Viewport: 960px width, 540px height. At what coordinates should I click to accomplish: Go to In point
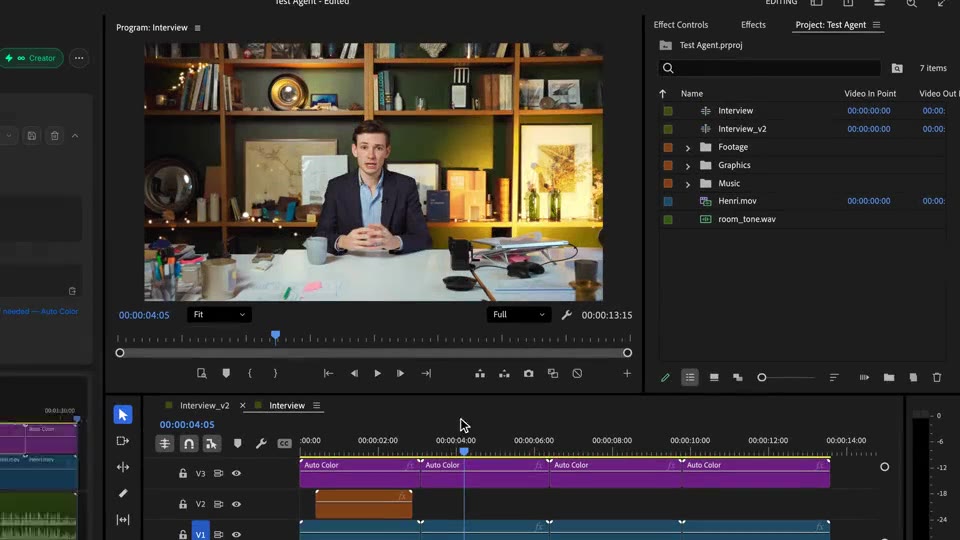(x=328, y=373)
